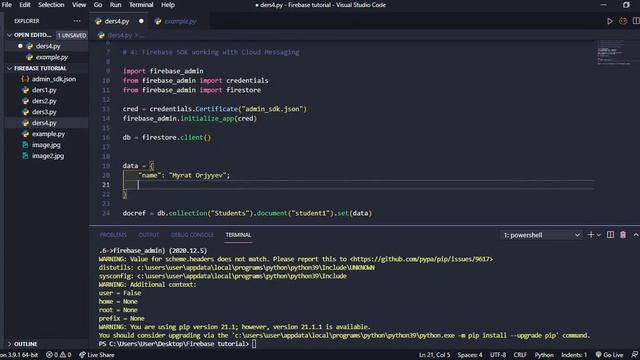
Task: Open the Help menu
Action: click(x=168, y=5)
